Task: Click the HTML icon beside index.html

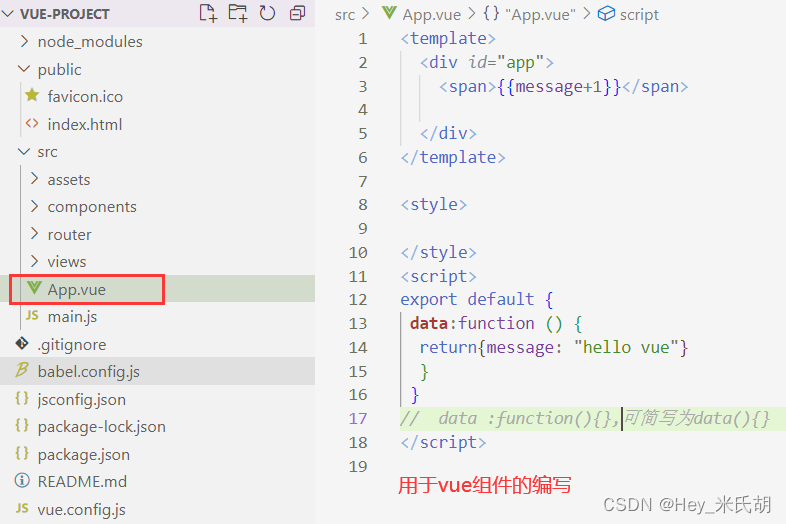Action: (x=32, y=123)
